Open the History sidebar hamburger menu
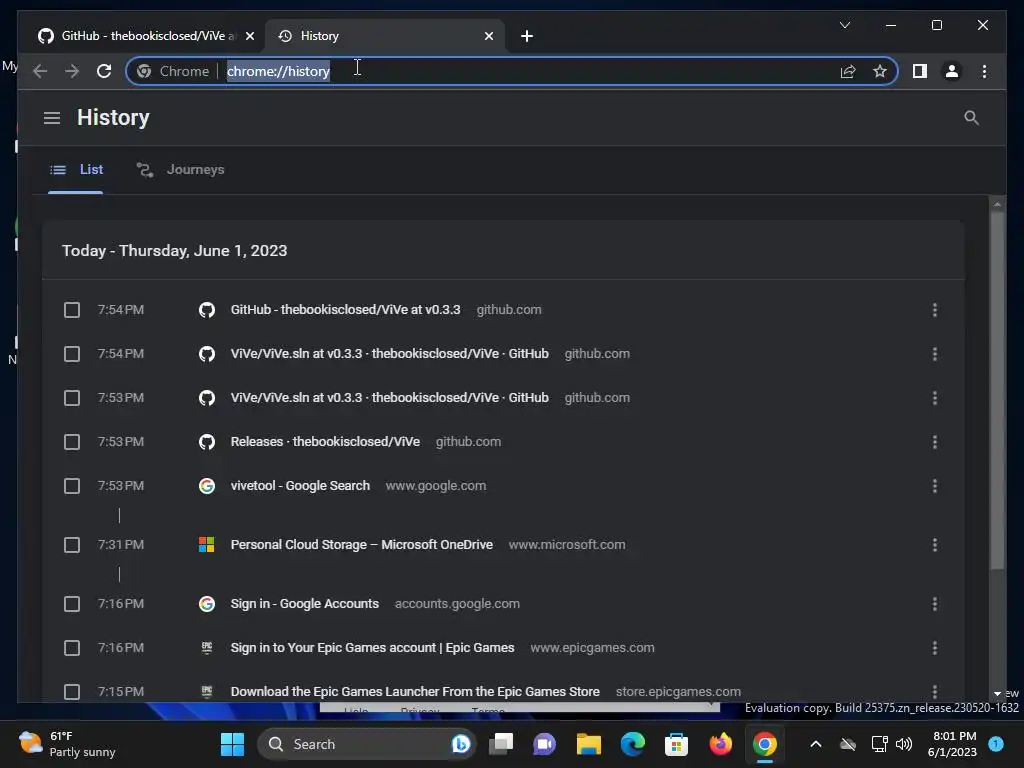 pos(52,118)
